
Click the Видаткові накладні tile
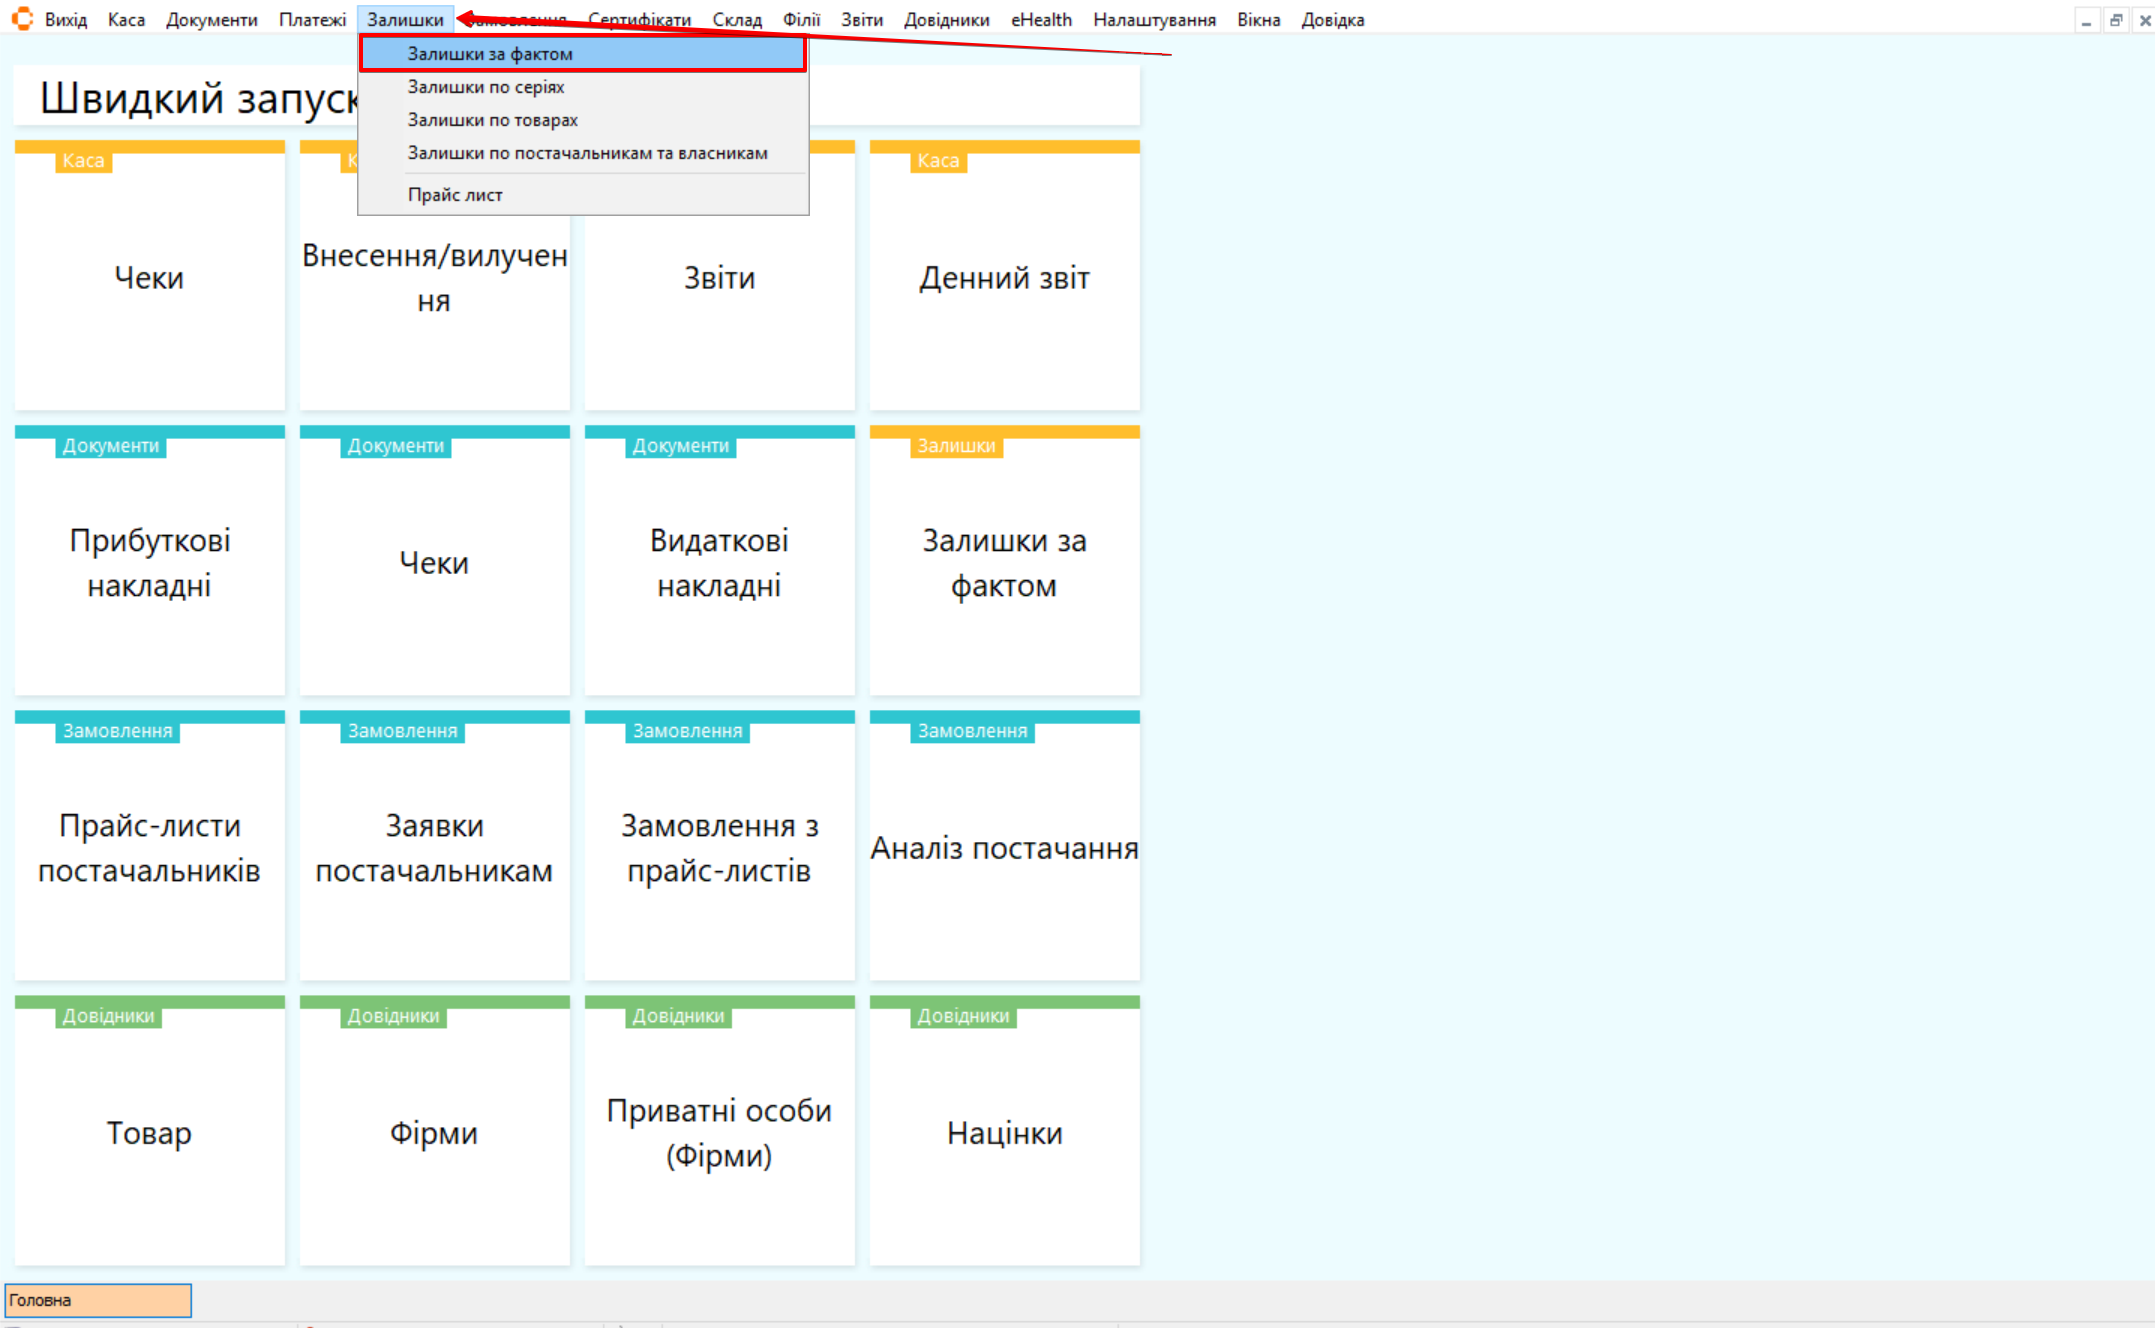tap(719, 562)
